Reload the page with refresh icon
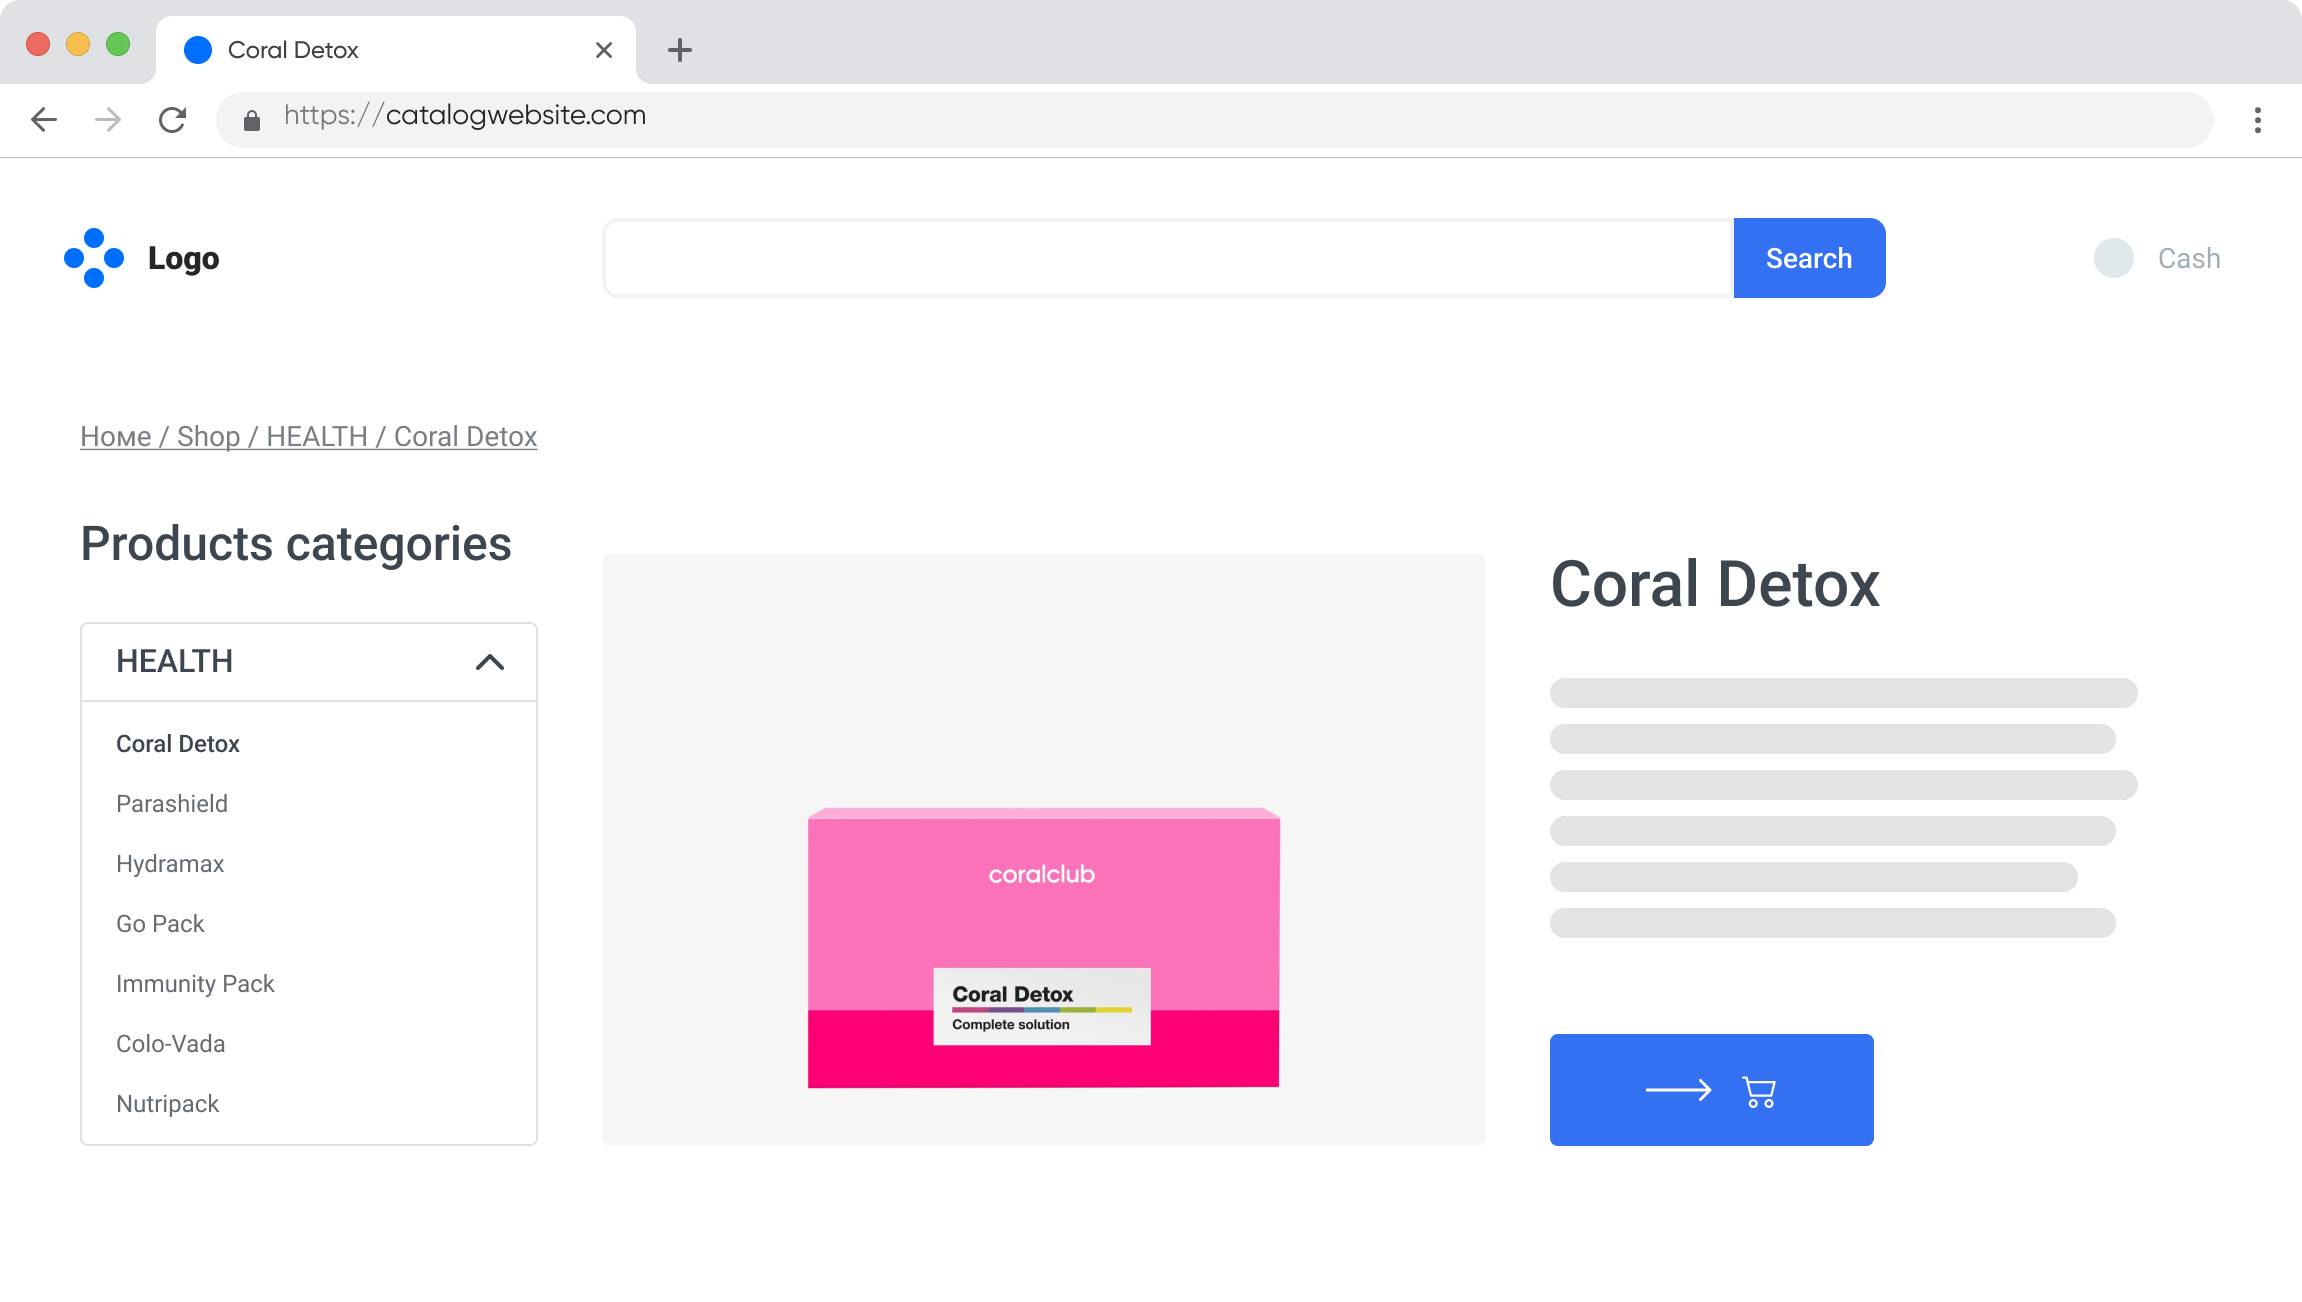Image resolution: width=2302 pixels, height=1302 pixels. 172,120
